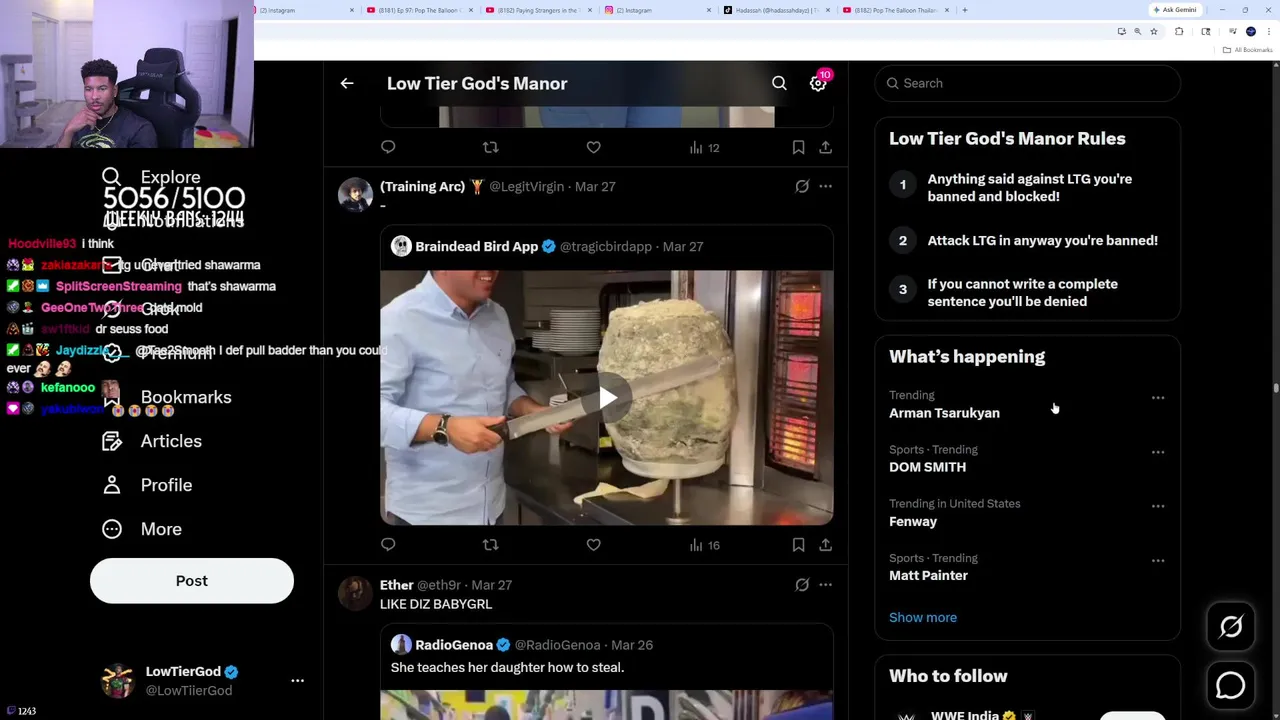Viewport: 1280px width, 720px height.
Task: Read rule 1 about LTG ban
Action: pyautogui.click(x=1028, y=188)
